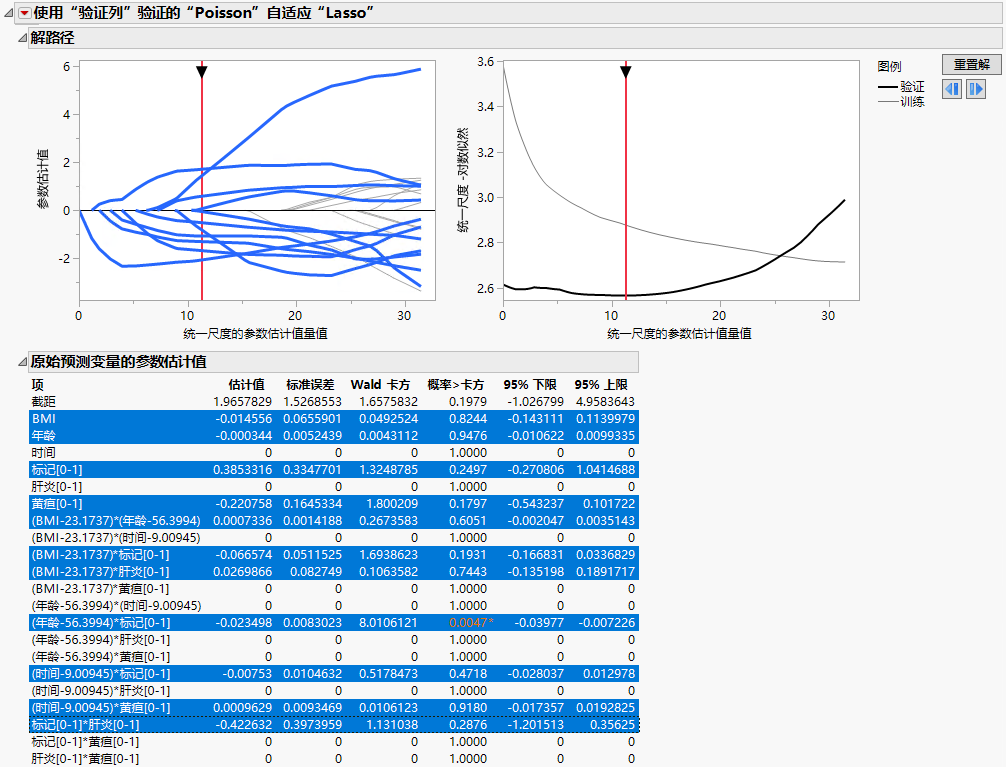Click the 95% 下限 column header
This screenshot has width=1006, height=767.
coord(529,384)
